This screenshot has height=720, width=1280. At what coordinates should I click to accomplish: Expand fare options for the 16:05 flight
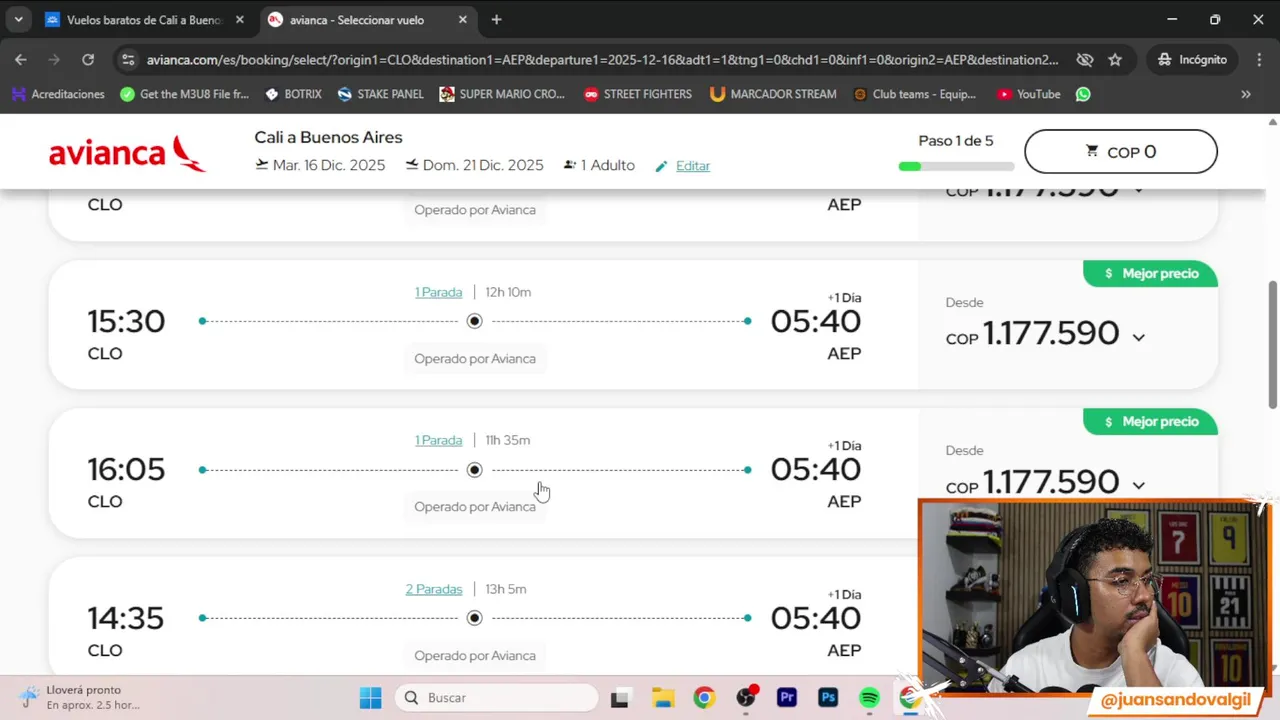point(1138,485)
